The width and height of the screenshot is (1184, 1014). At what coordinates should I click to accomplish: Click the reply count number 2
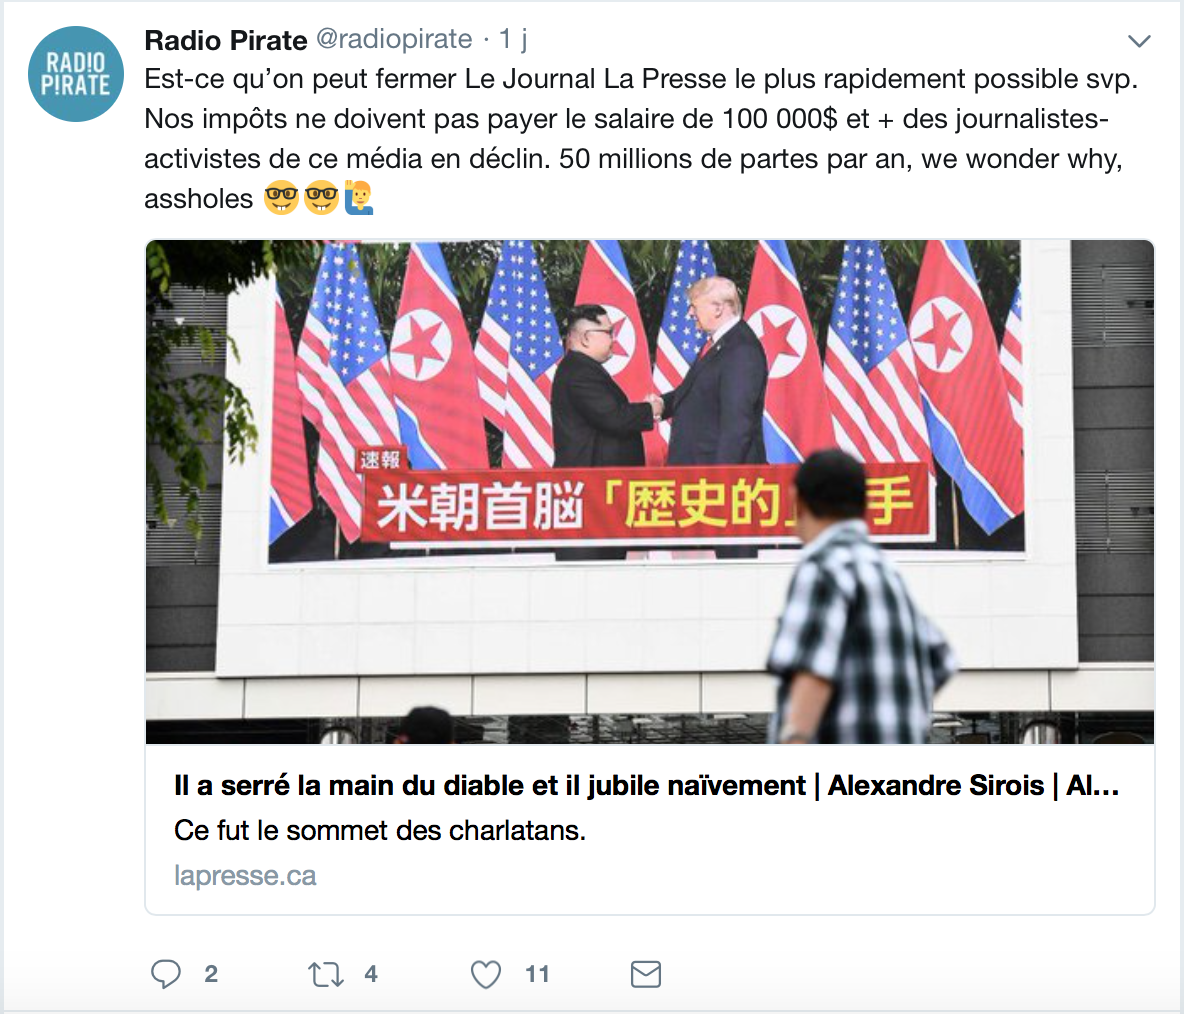click(211, 974)
